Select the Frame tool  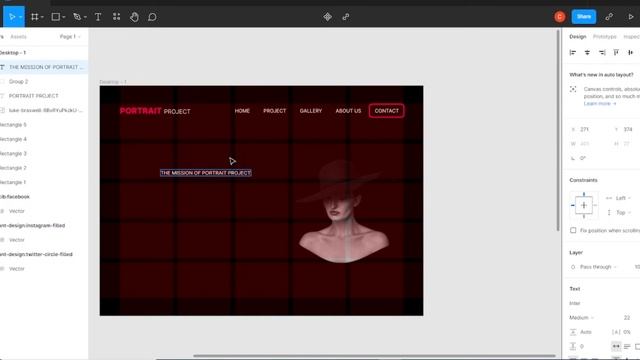[x=35, y=17]
